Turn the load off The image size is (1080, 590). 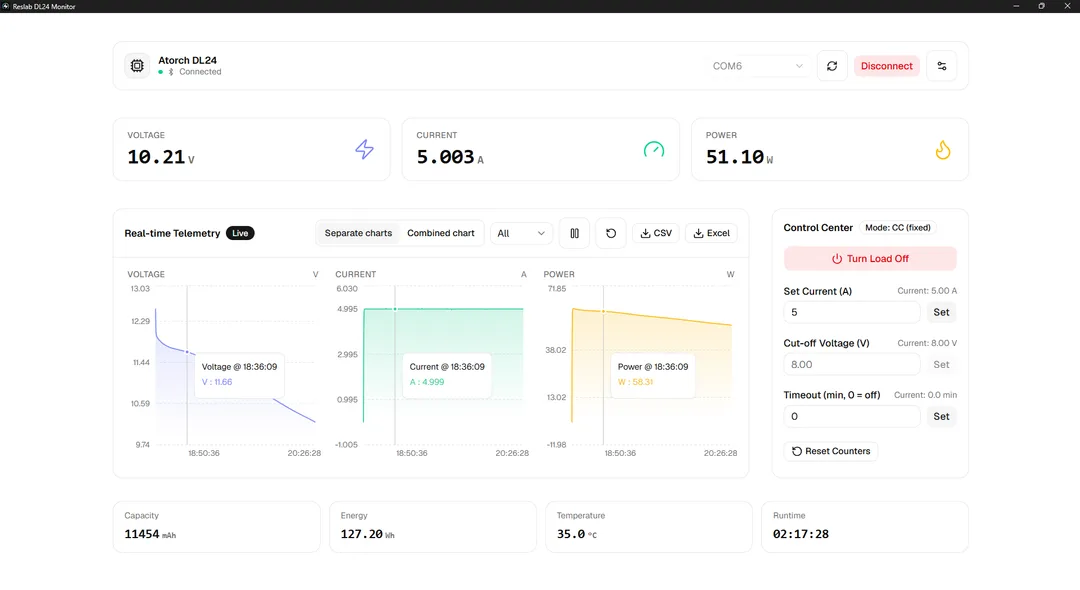[870, 259]
